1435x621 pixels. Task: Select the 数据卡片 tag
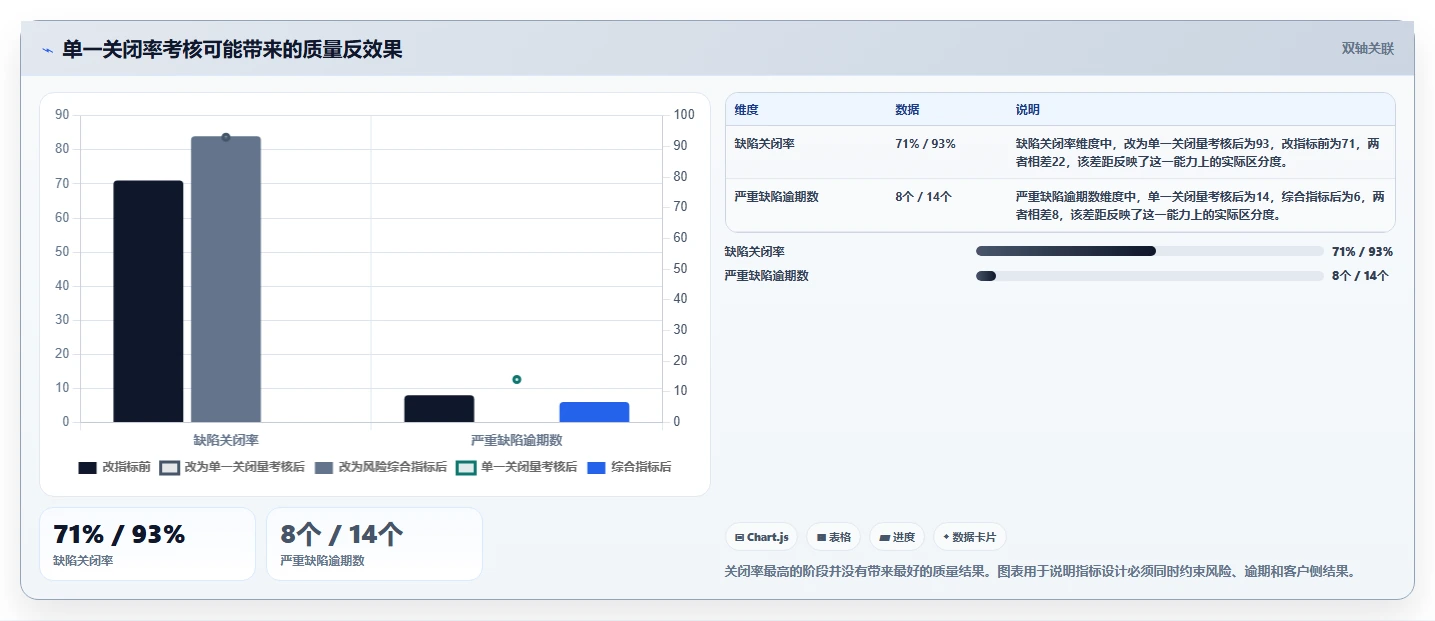pos(969,537)
